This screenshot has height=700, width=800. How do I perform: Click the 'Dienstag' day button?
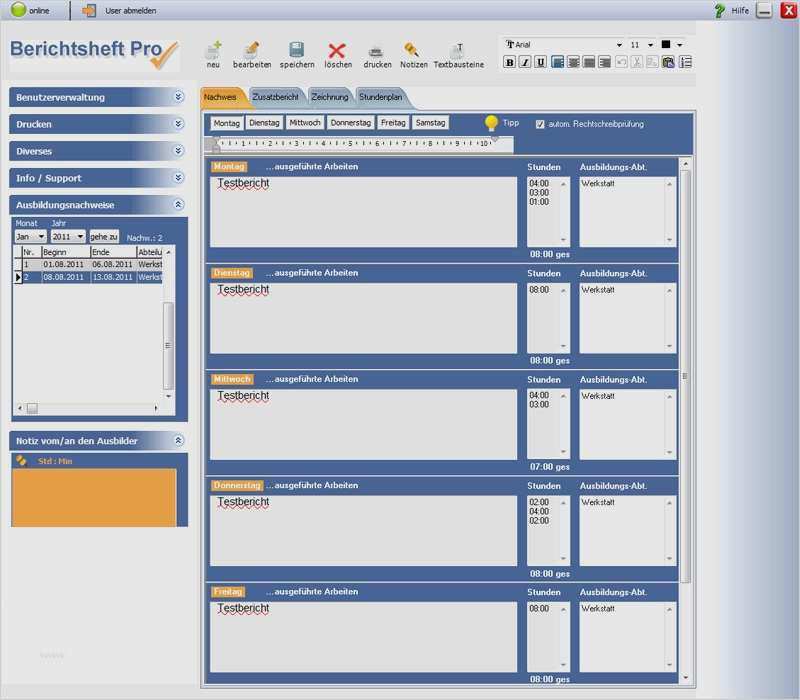pyautogui.click(x=264, y=123)
